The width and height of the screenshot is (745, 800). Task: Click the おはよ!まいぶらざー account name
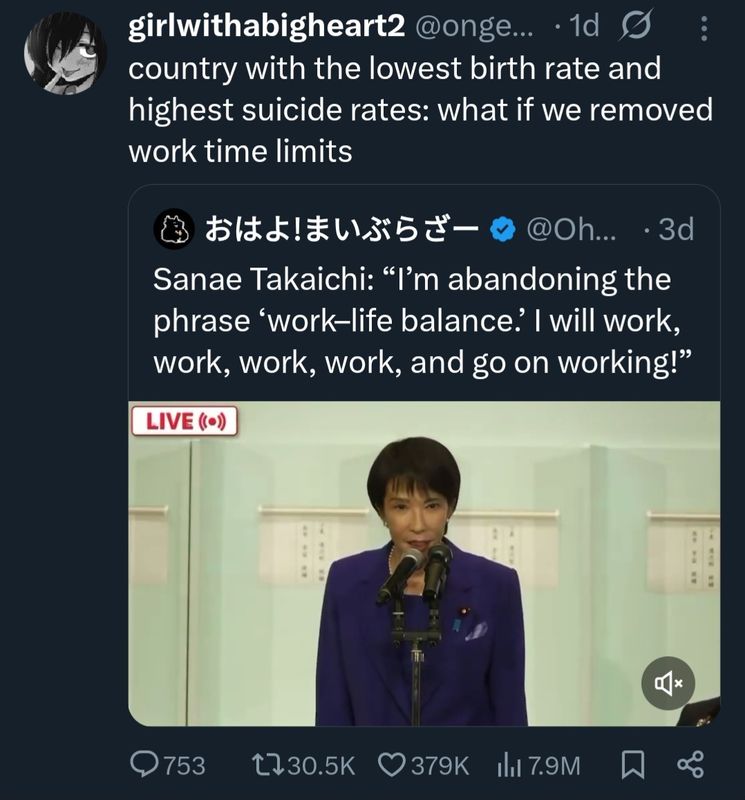342,231
